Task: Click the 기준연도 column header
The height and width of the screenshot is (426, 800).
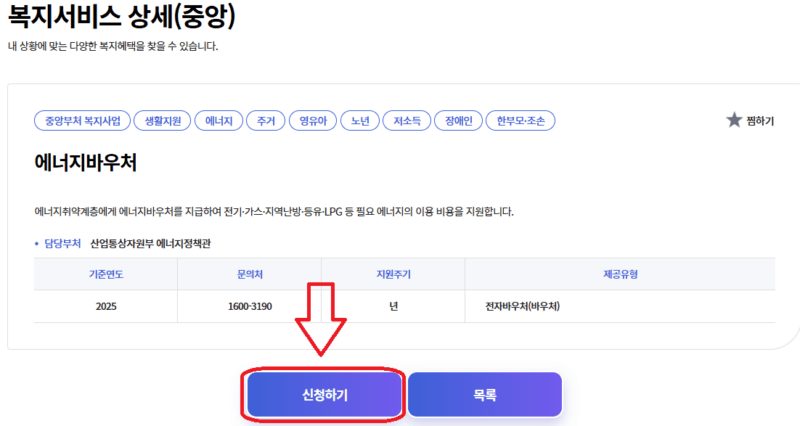Action: coord(106,274)
